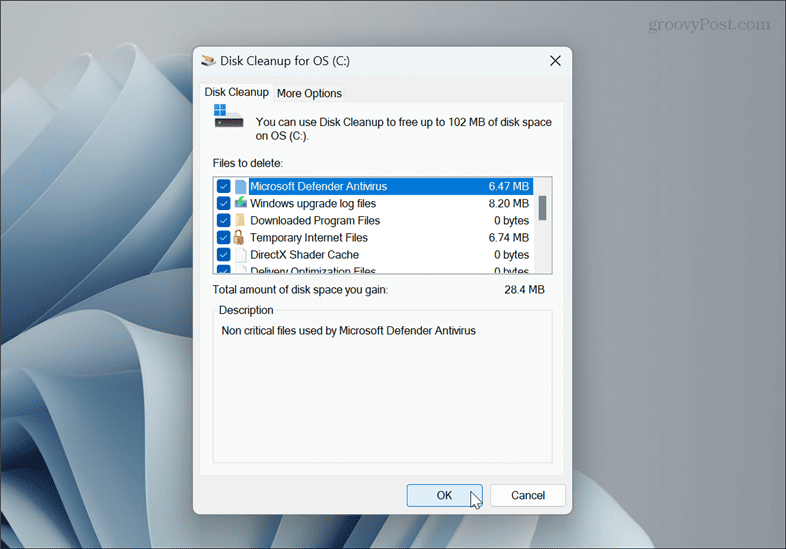Select the Disk Cleanup tab
This screenshot has width=786, height=549.
pyautogui.click(x=237, y=92)
